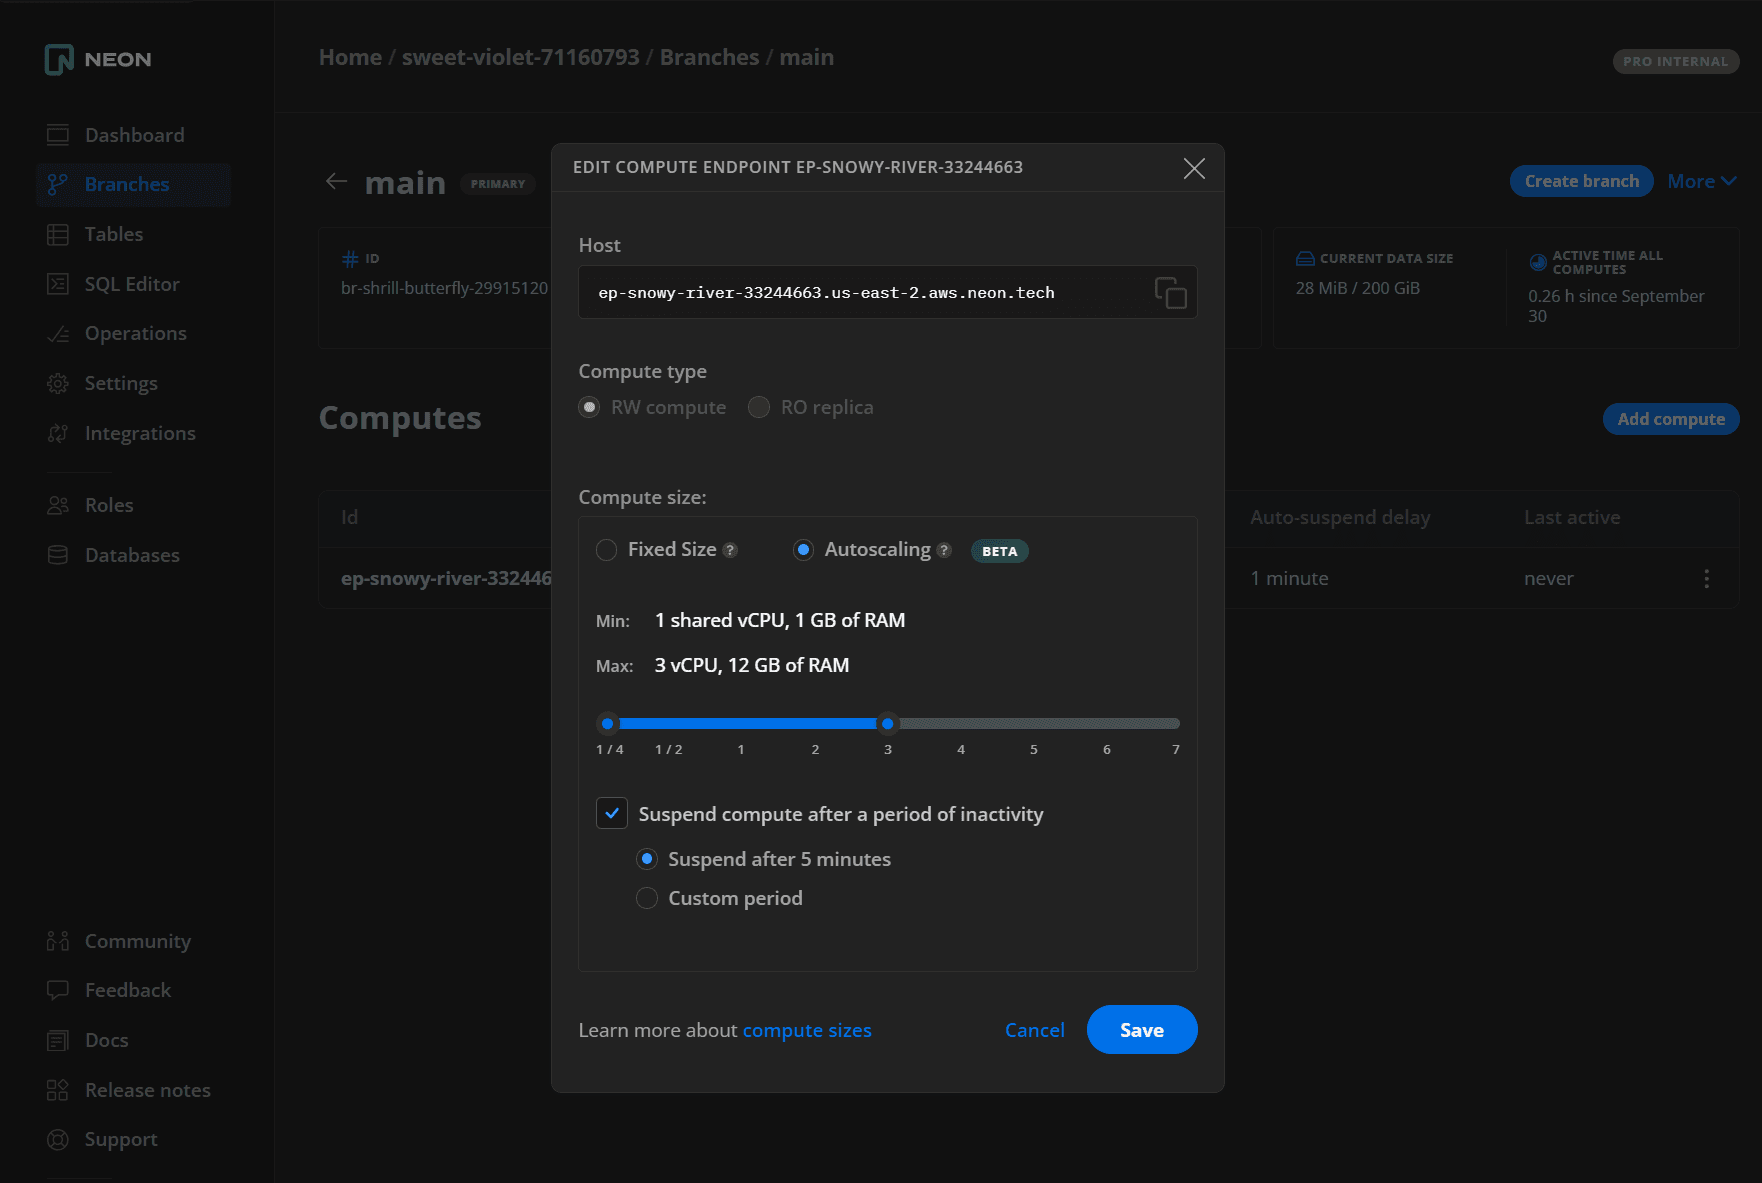Open the Dashboard sidebar icon
Image resolution: width=1762 pixels, height=1183 pixels.
tap(58, 134)
